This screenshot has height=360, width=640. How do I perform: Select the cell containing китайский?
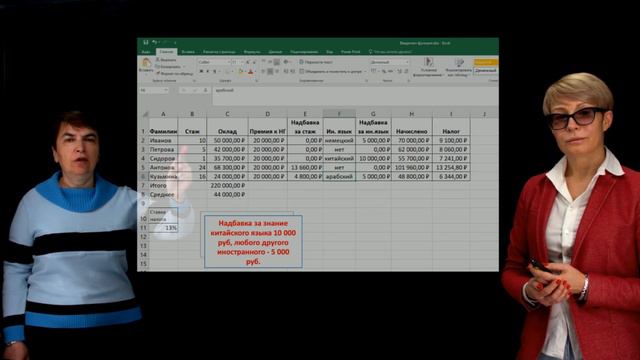click(339, 158)
